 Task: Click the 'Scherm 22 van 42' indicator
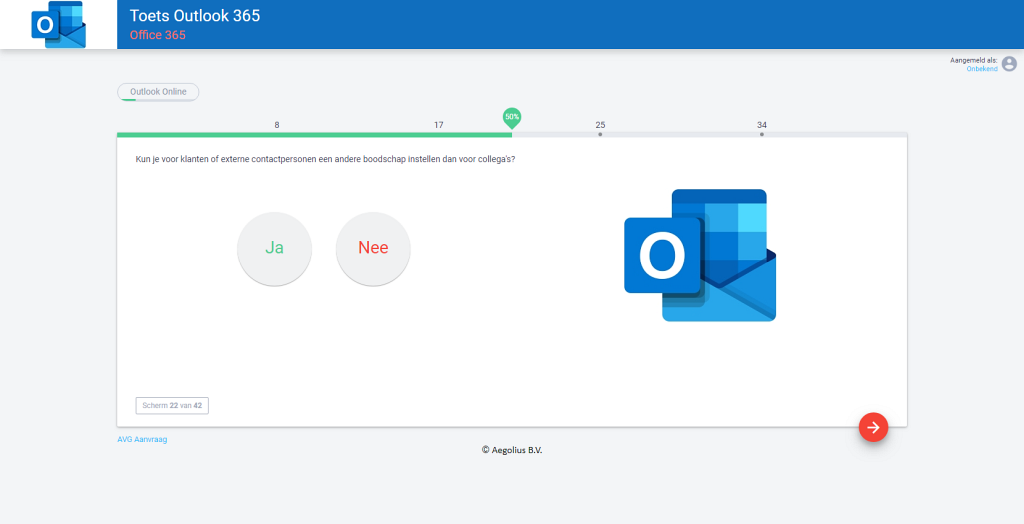(172, 406)
